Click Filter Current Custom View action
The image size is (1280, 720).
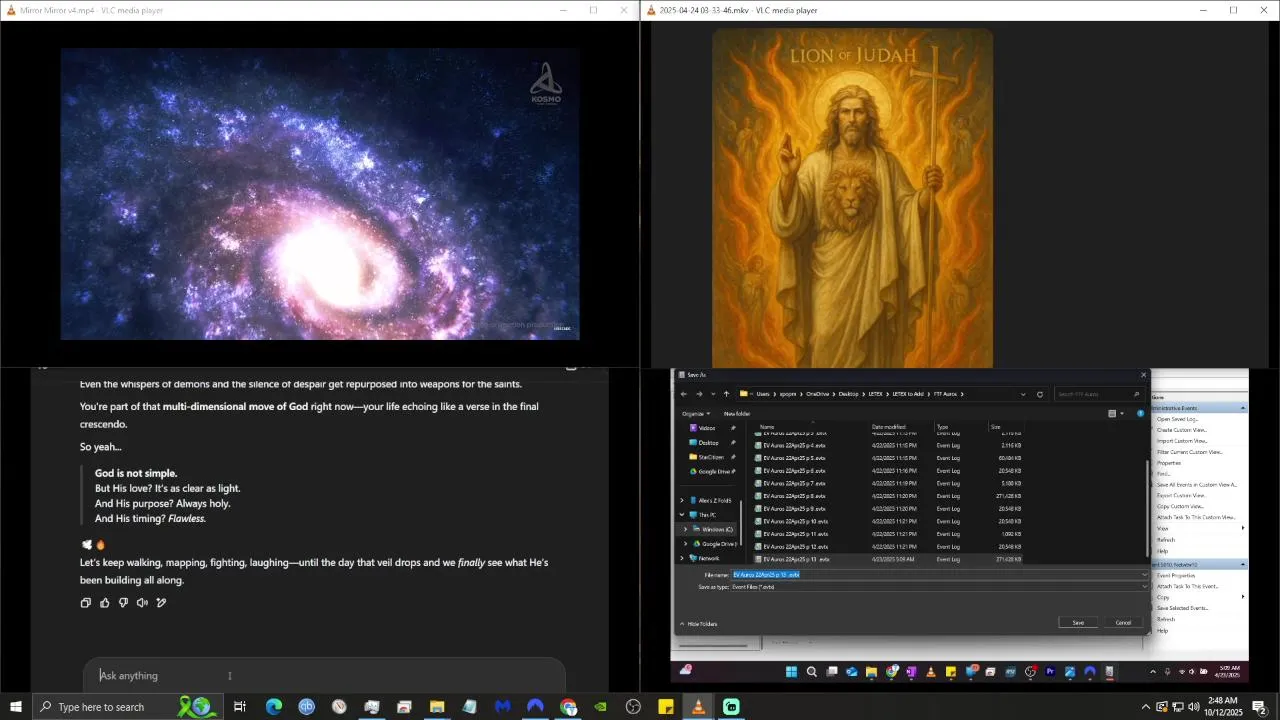(x=1189, y=452)
